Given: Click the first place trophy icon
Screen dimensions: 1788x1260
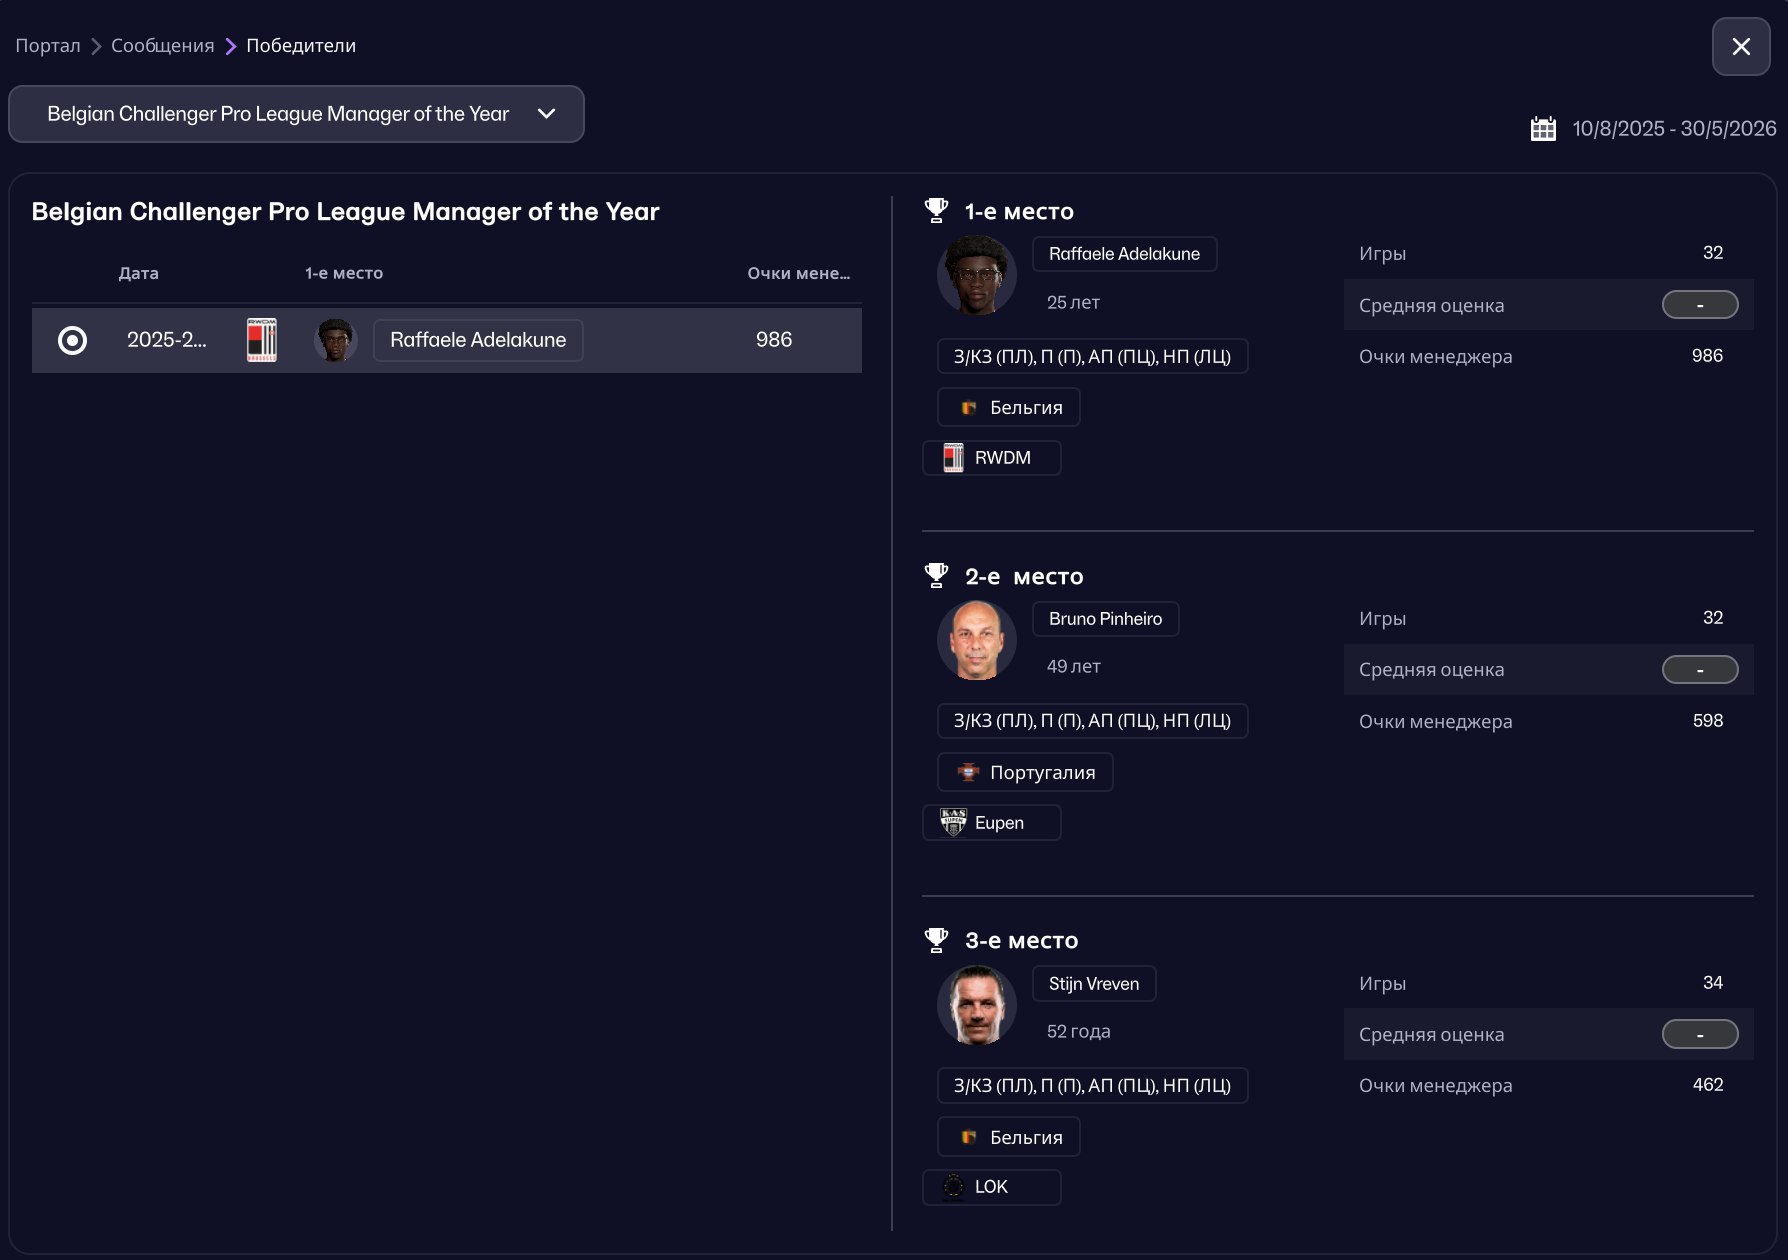Looking at the screenshot, I should pyautogui.click(x=937, y=210).
